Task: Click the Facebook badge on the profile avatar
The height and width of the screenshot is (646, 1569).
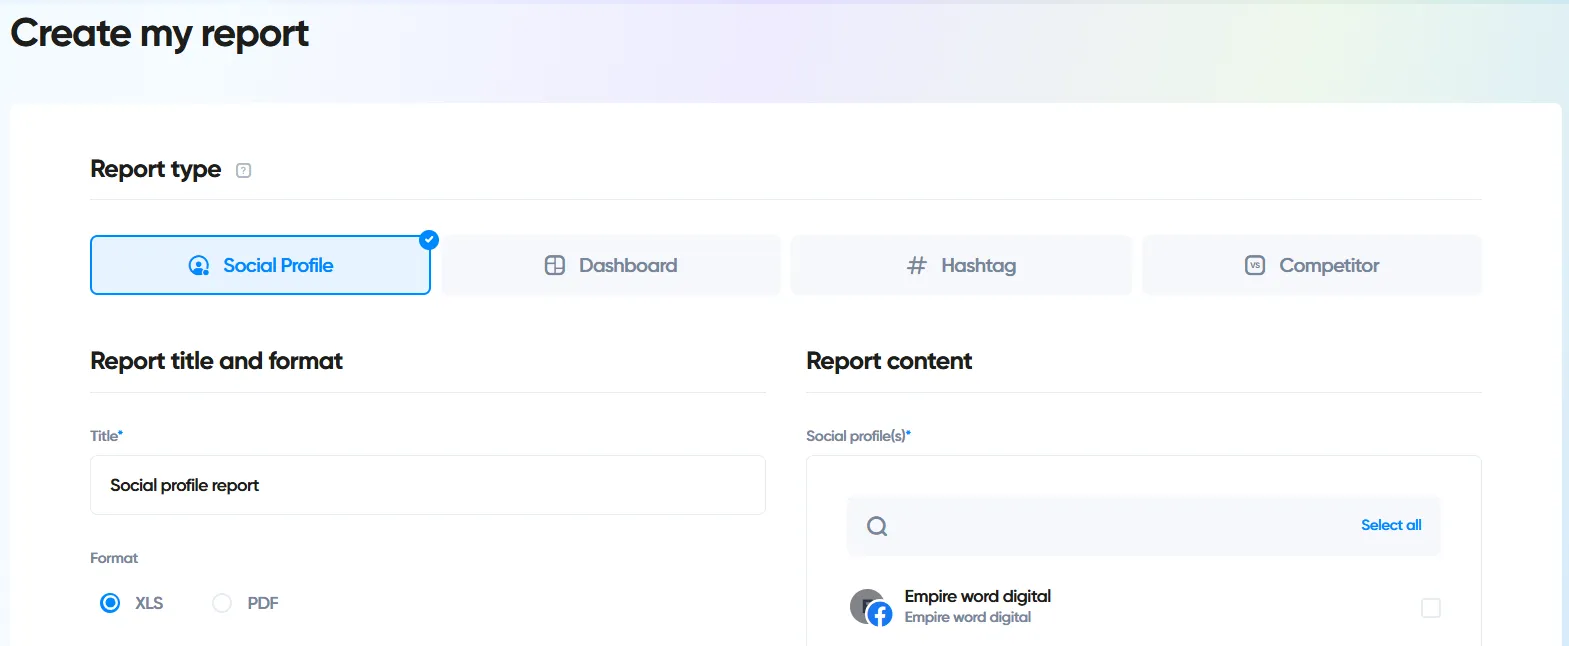Action: 880,614
